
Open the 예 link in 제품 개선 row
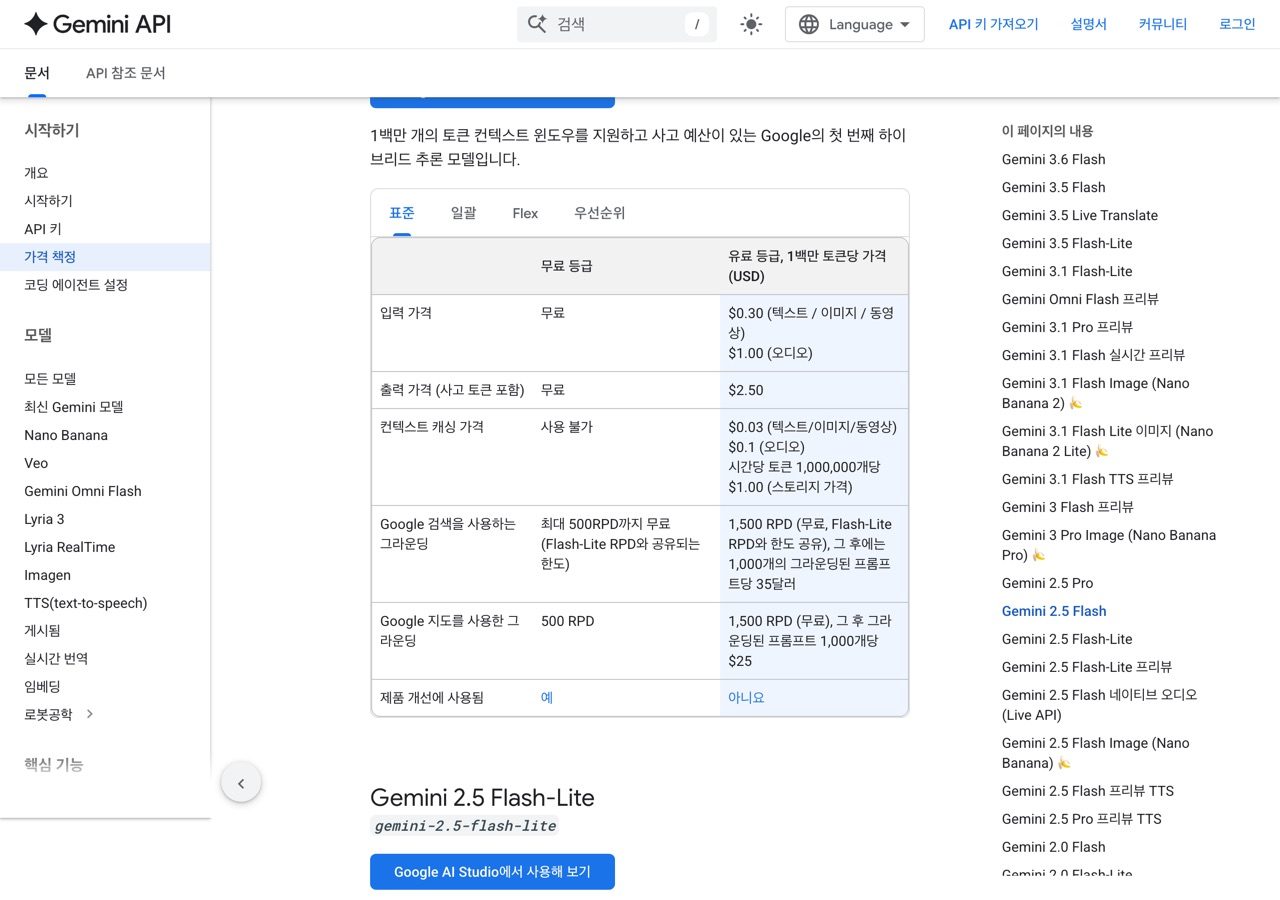tap(547, 698)
